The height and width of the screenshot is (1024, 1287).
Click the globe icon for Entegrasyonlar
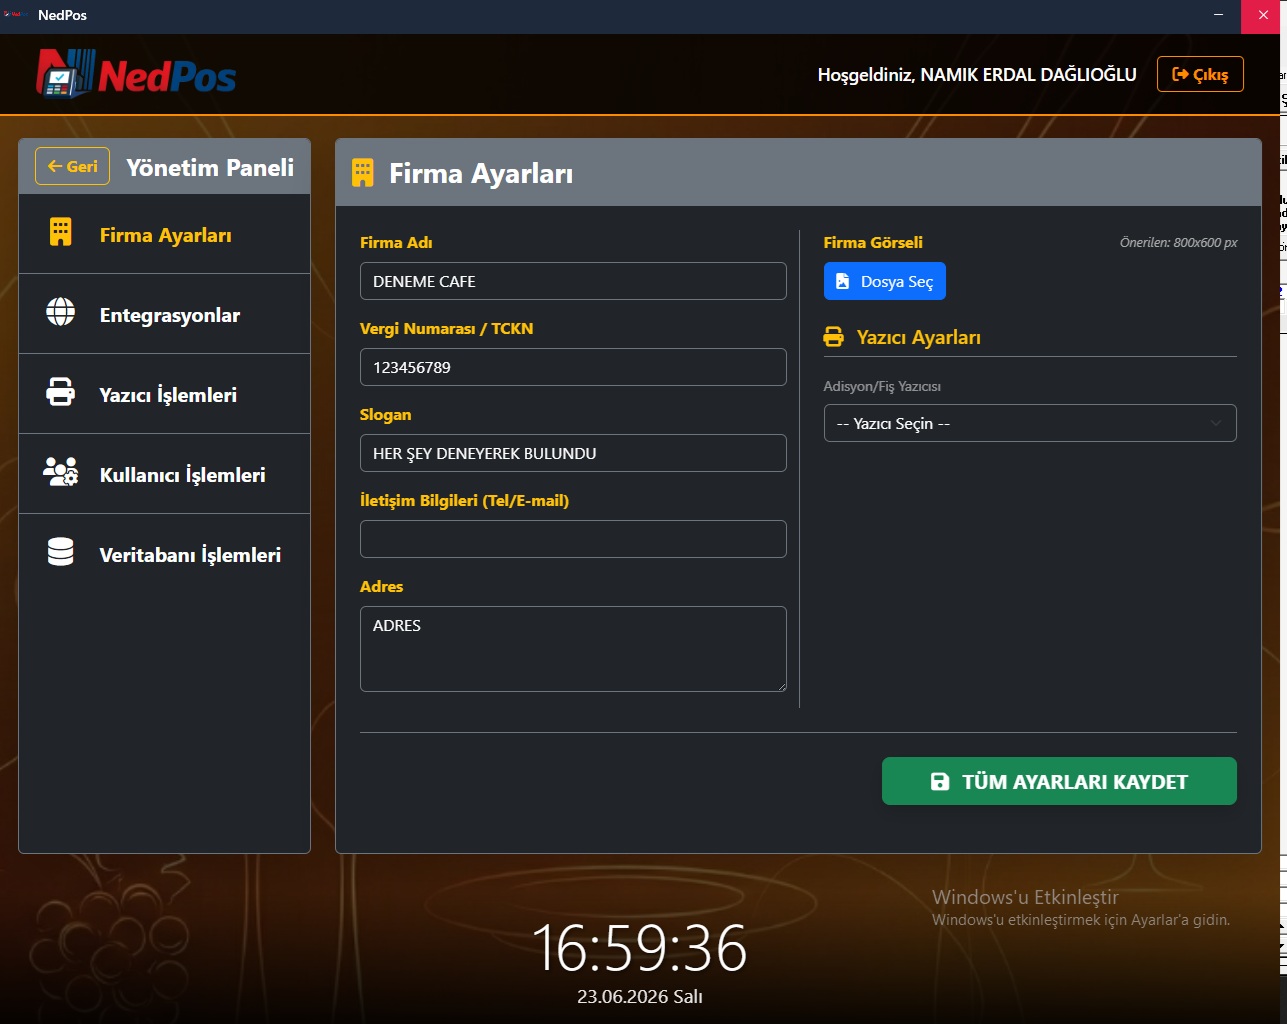(x=61, y=312)
